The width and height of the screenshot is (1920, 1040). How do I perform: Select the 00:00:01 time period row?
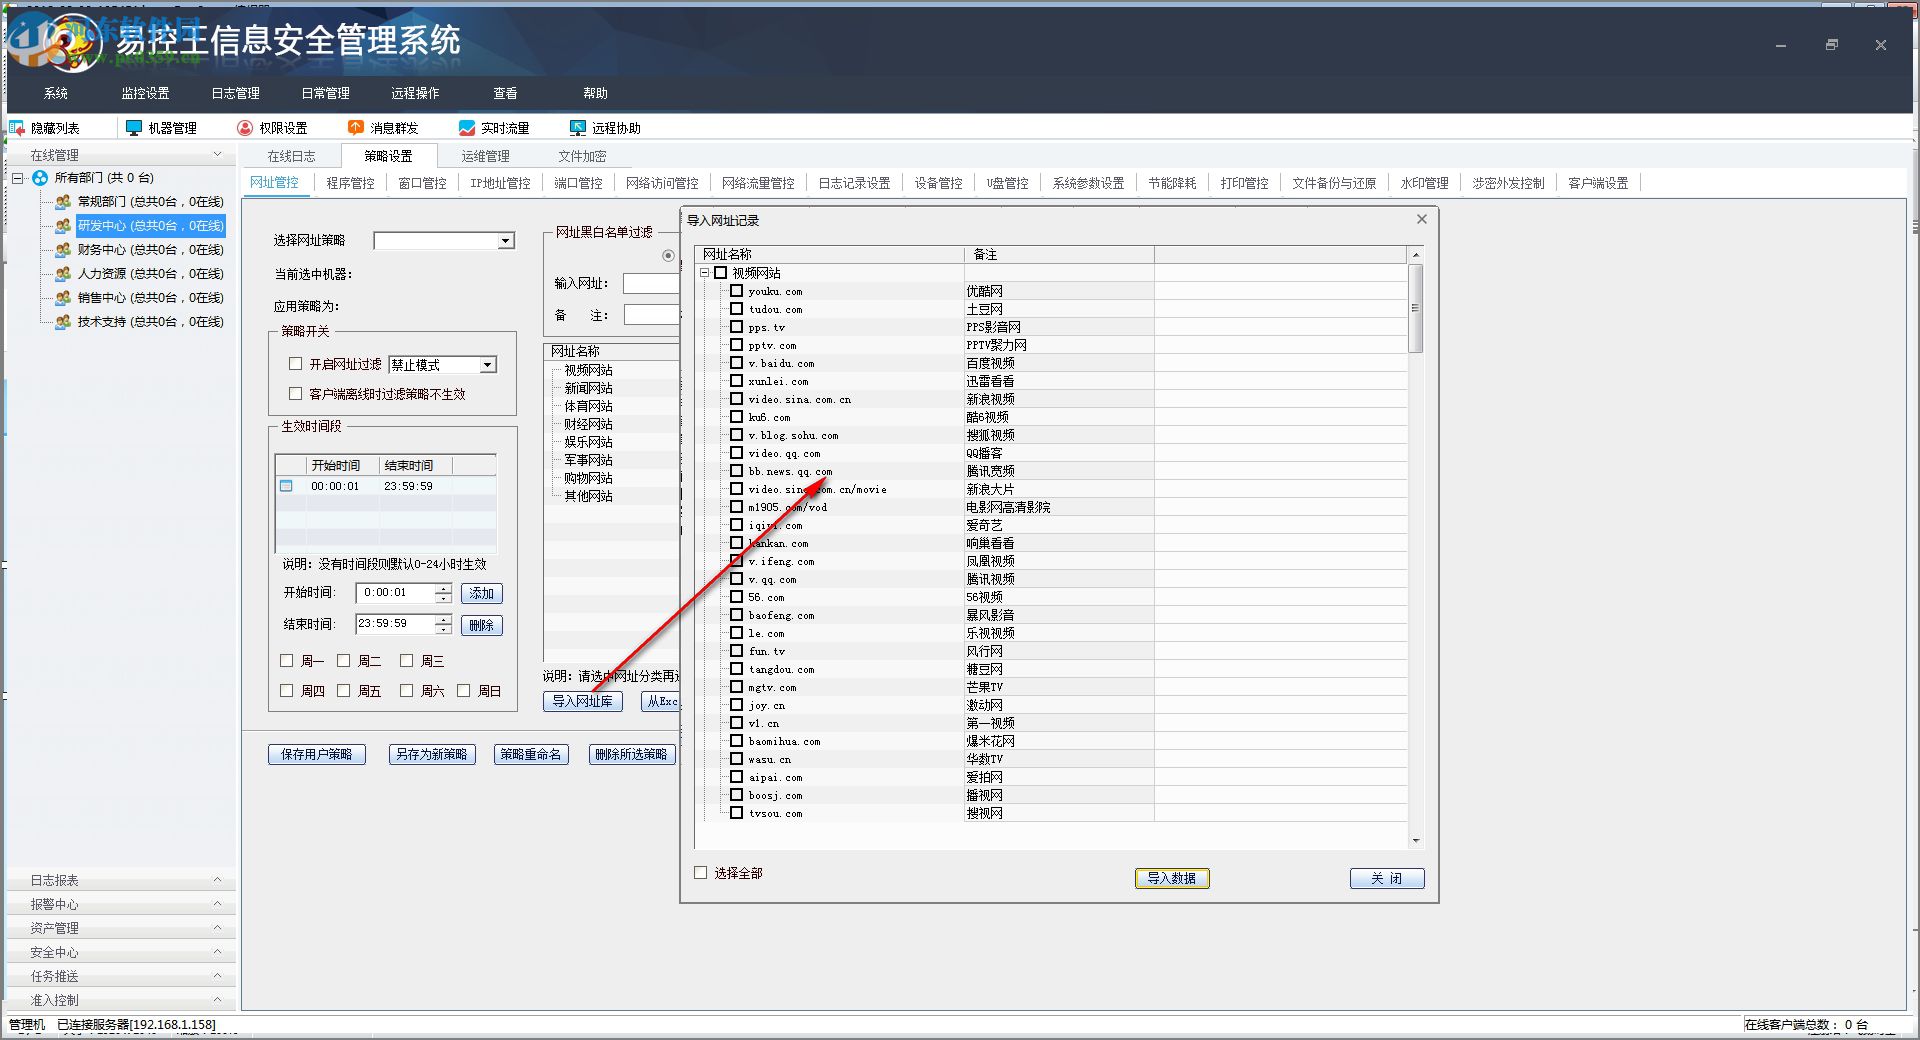(x=386, y=486)
